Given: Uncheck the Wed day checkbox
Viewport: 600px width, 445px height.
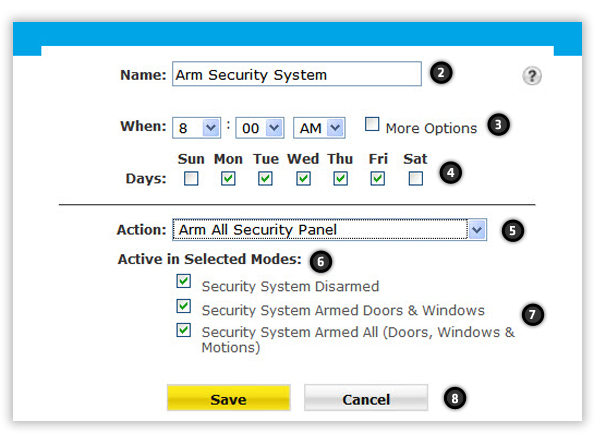Looking at the screenshot, I should coord(303,178).
